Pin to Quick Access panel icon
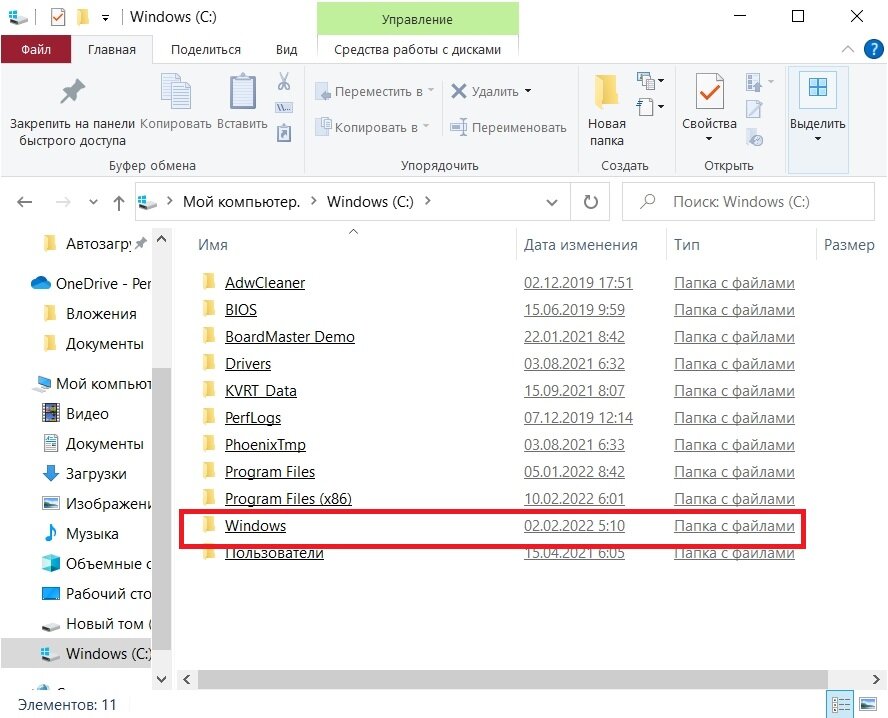The image size is (888, 718). pos(72,92)
